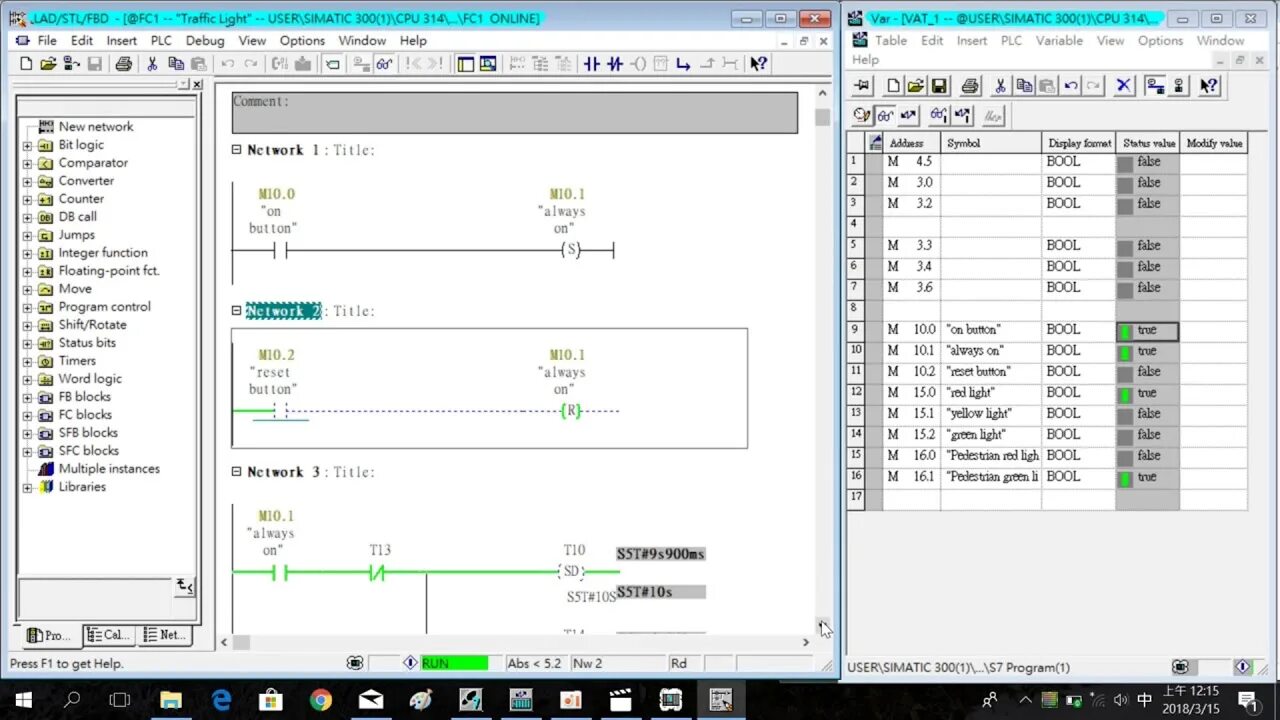Expand FC blocks tree node

click(27, 415)
